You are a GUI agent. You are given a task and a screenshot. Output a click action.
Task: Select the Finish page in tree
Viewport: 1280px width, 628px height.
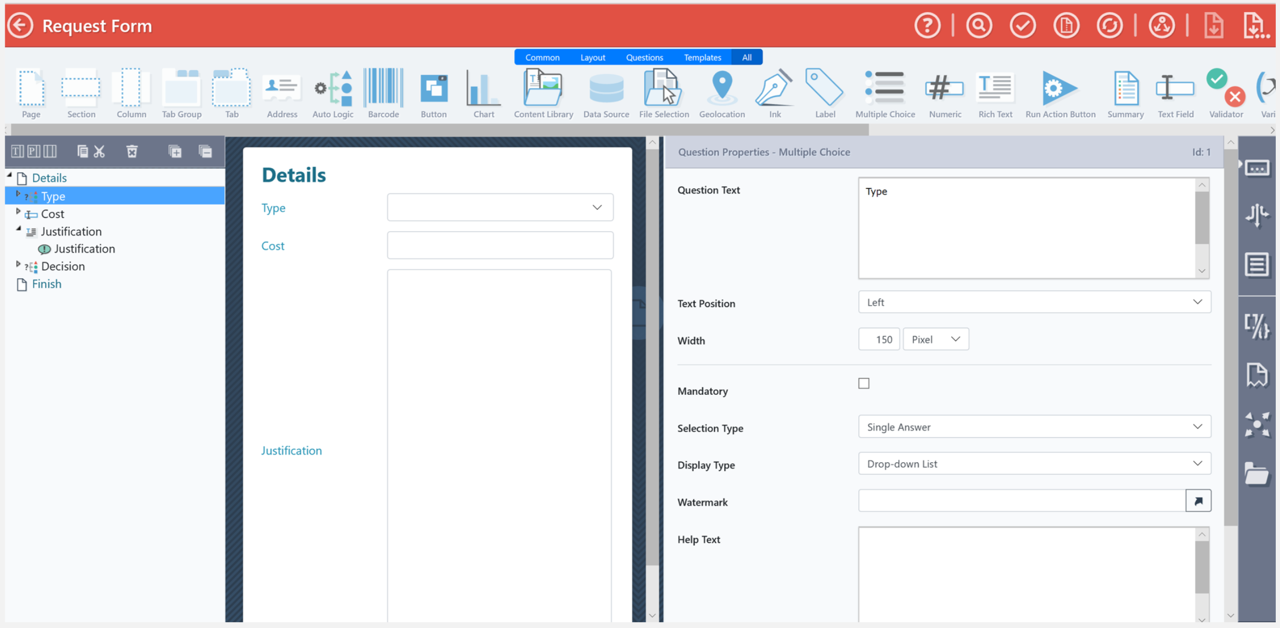pyautogui.click(x=46, y=284)
